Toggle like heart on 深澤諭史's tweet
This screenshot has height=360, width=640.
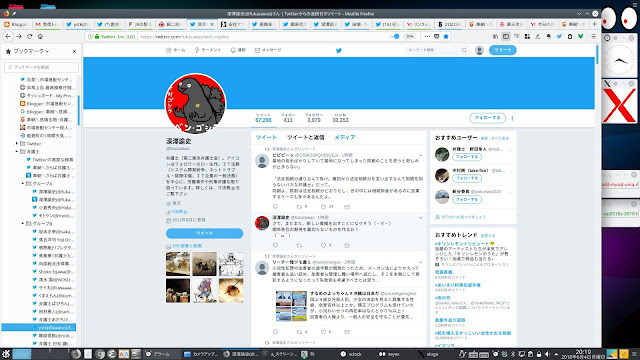point(323,245)
